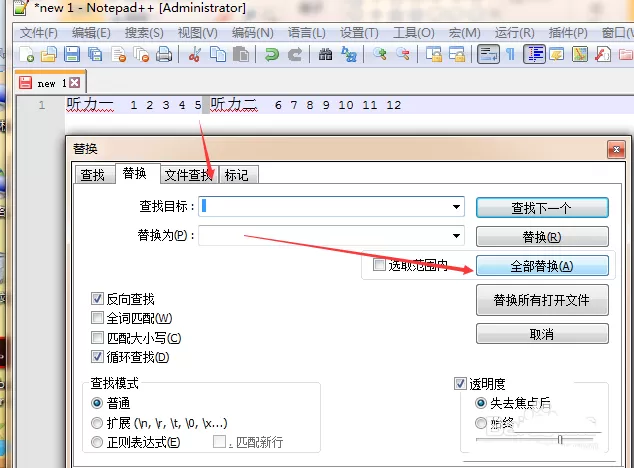Click the 取消 button

542,334
